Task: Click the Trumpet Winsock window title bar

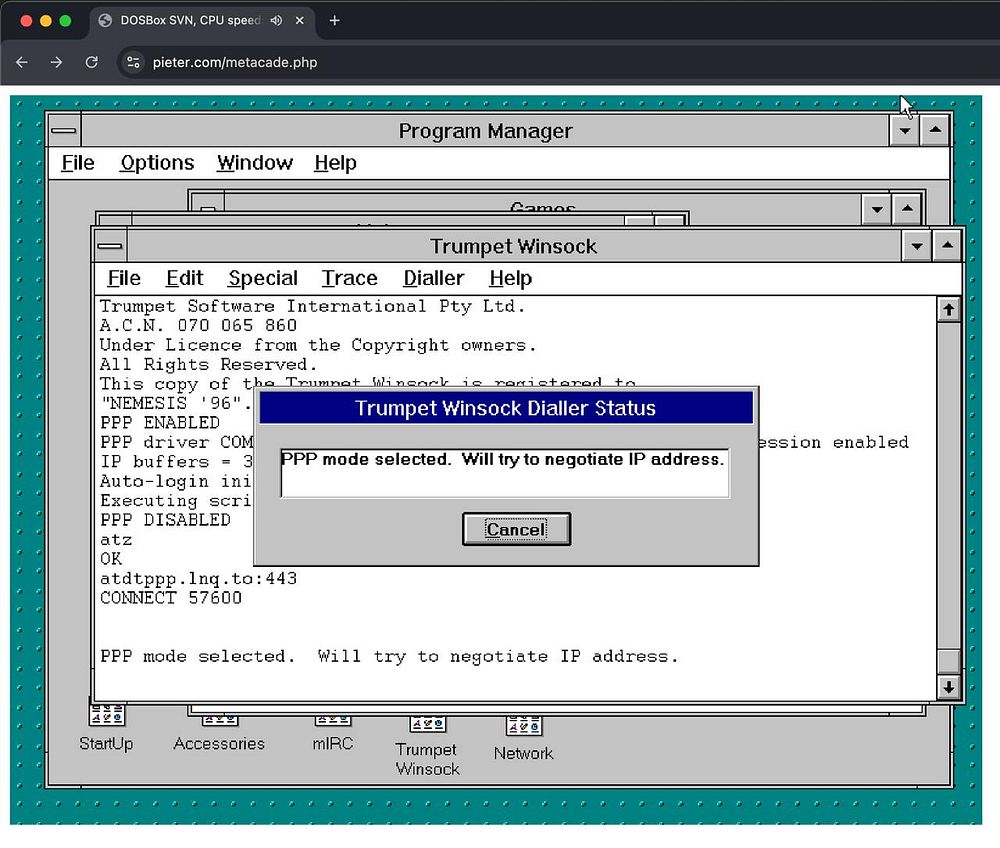Action: (513, 246)
